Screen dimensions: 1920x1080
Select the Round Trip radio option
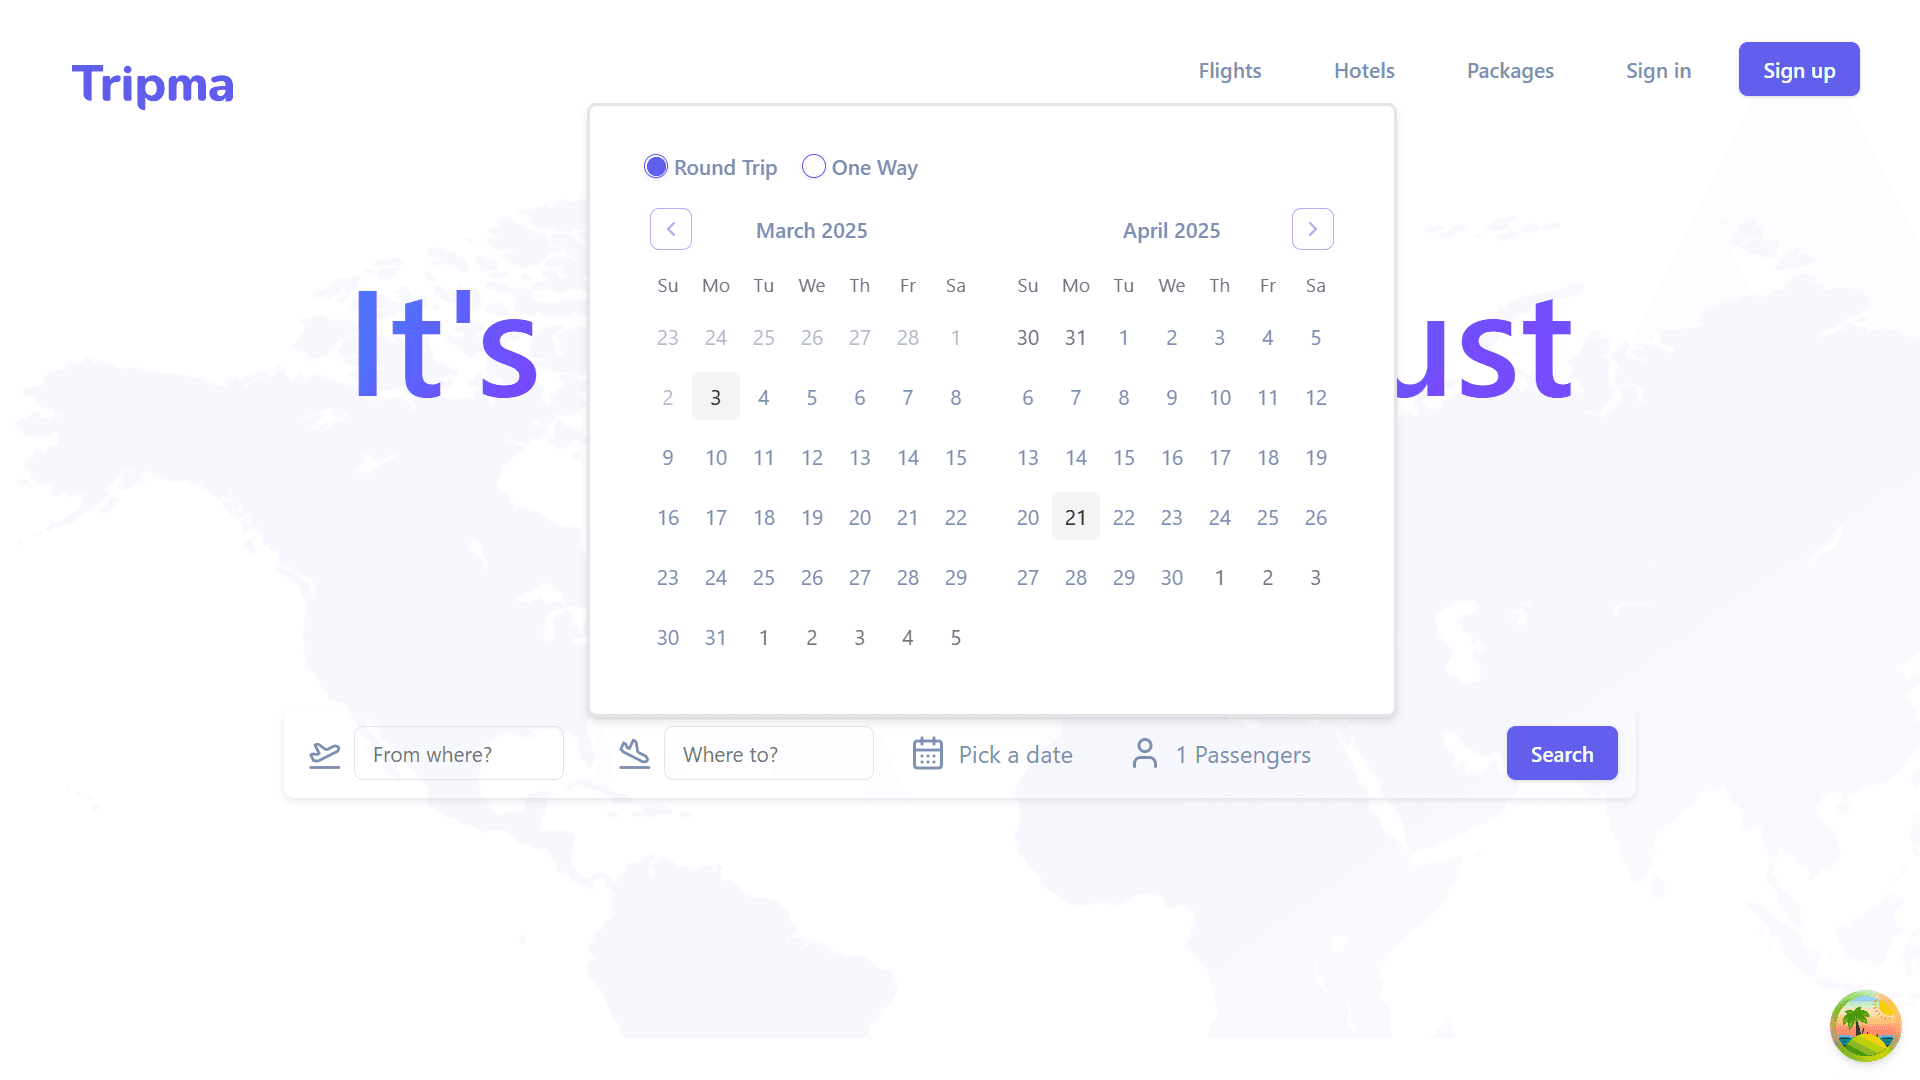[656, 167]
